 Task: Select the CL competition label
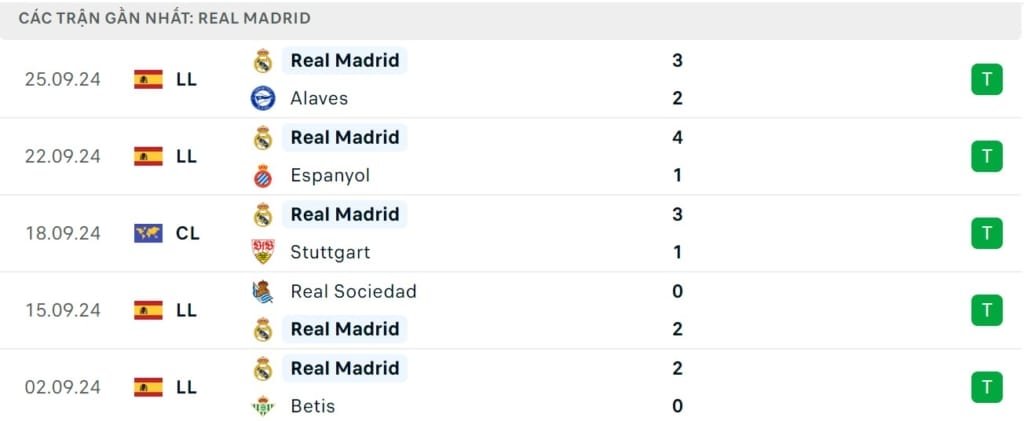(x=187, y=233)
